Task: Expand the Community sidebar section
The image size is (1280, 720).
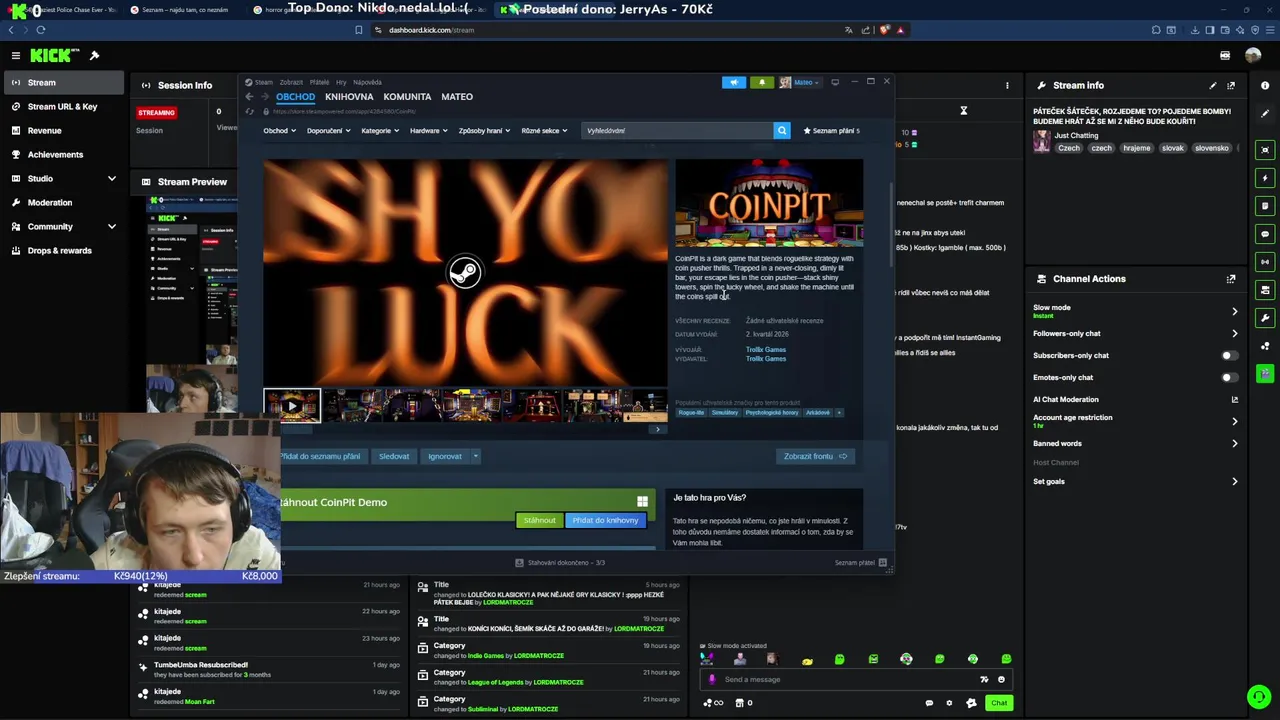Action: click(64, 226)
